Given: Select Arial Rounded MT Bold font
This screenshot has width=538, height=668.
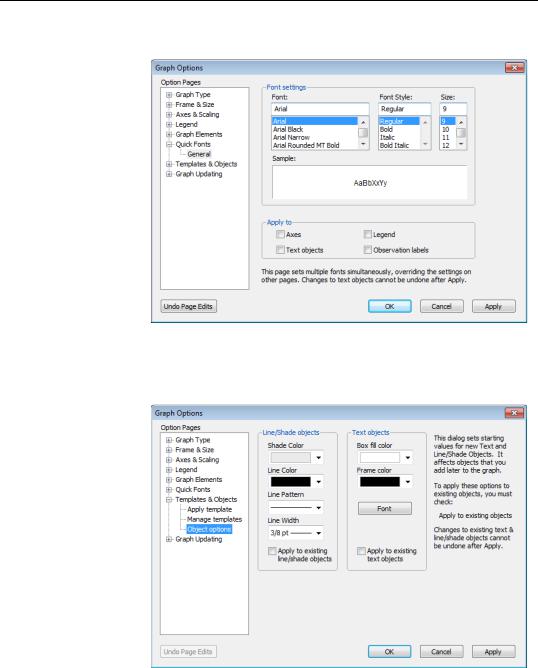Looking at the screenshot, I should pyautogui.click(x=306, y=145).
